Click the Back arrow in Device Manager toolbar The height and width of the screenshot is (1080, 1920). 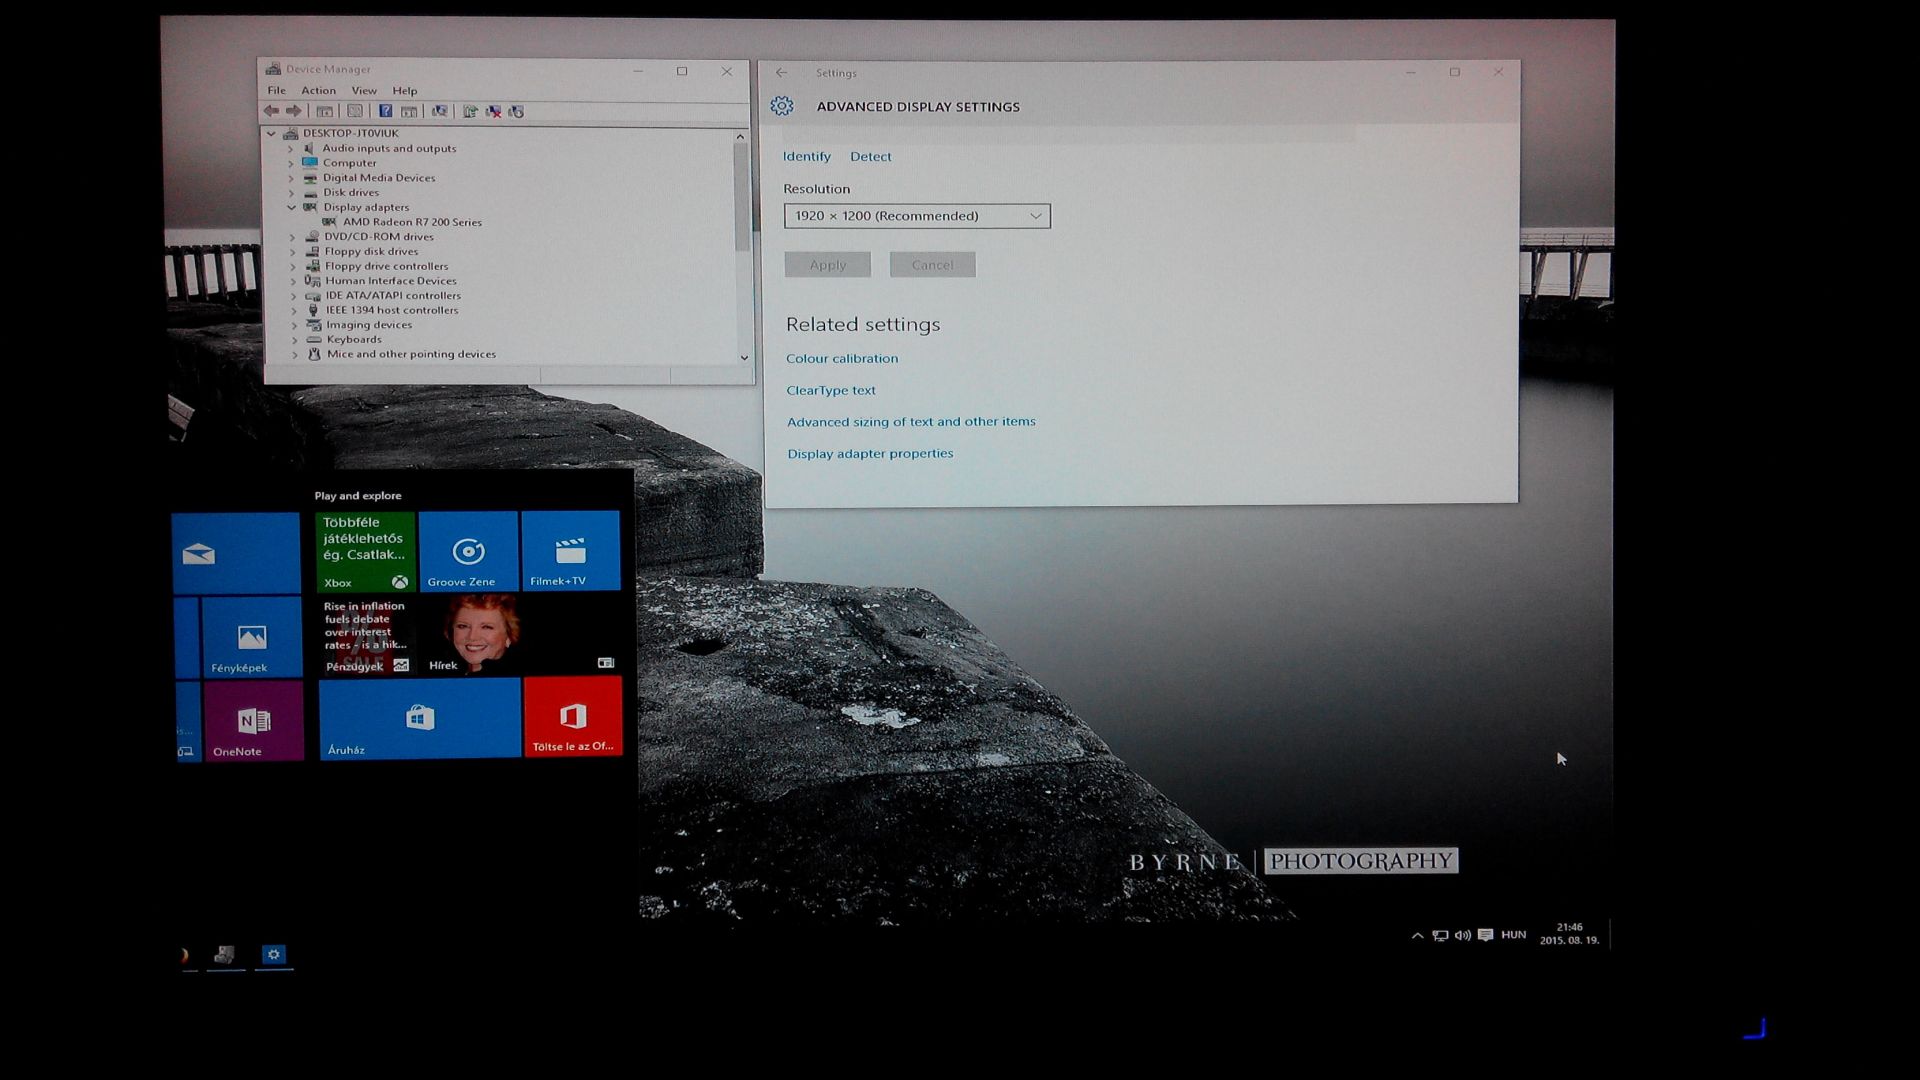271,111
